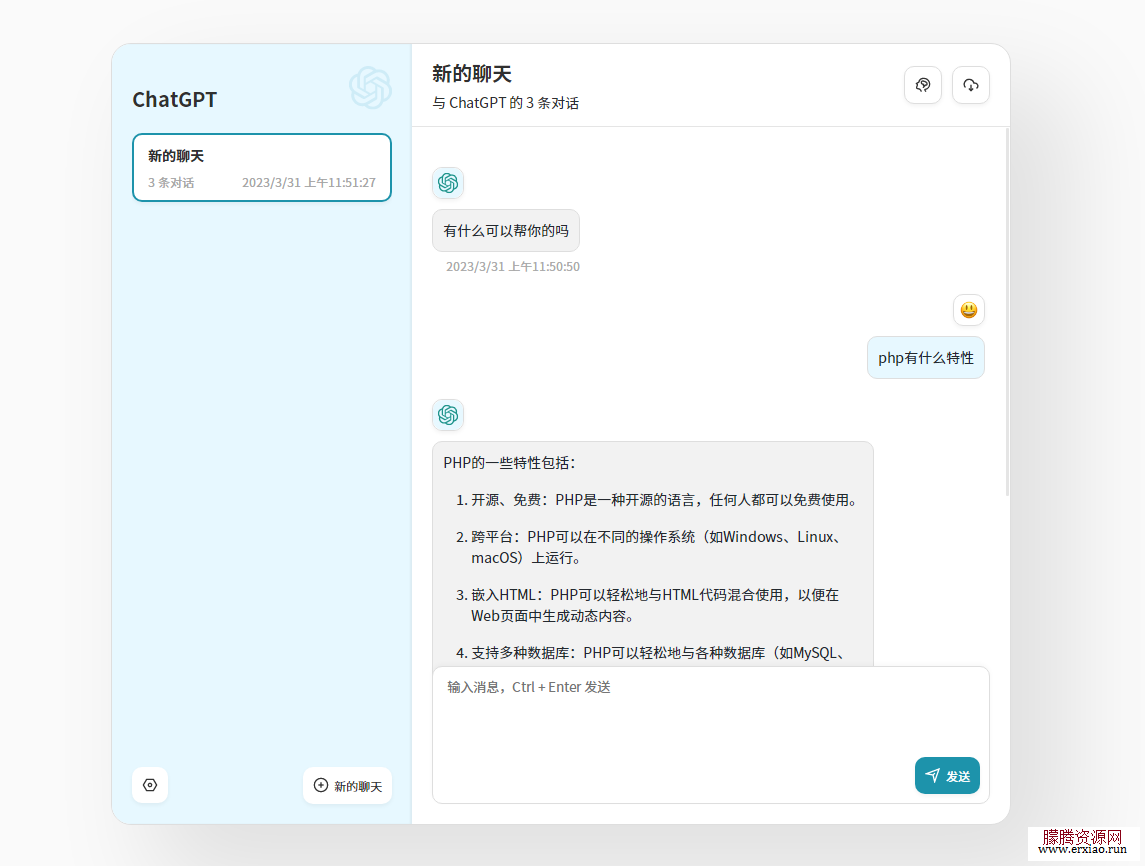Click the faint ChatGPT logo in the sidebar
The width and height of the screenshot is (1145, 866).
[370, 88]
